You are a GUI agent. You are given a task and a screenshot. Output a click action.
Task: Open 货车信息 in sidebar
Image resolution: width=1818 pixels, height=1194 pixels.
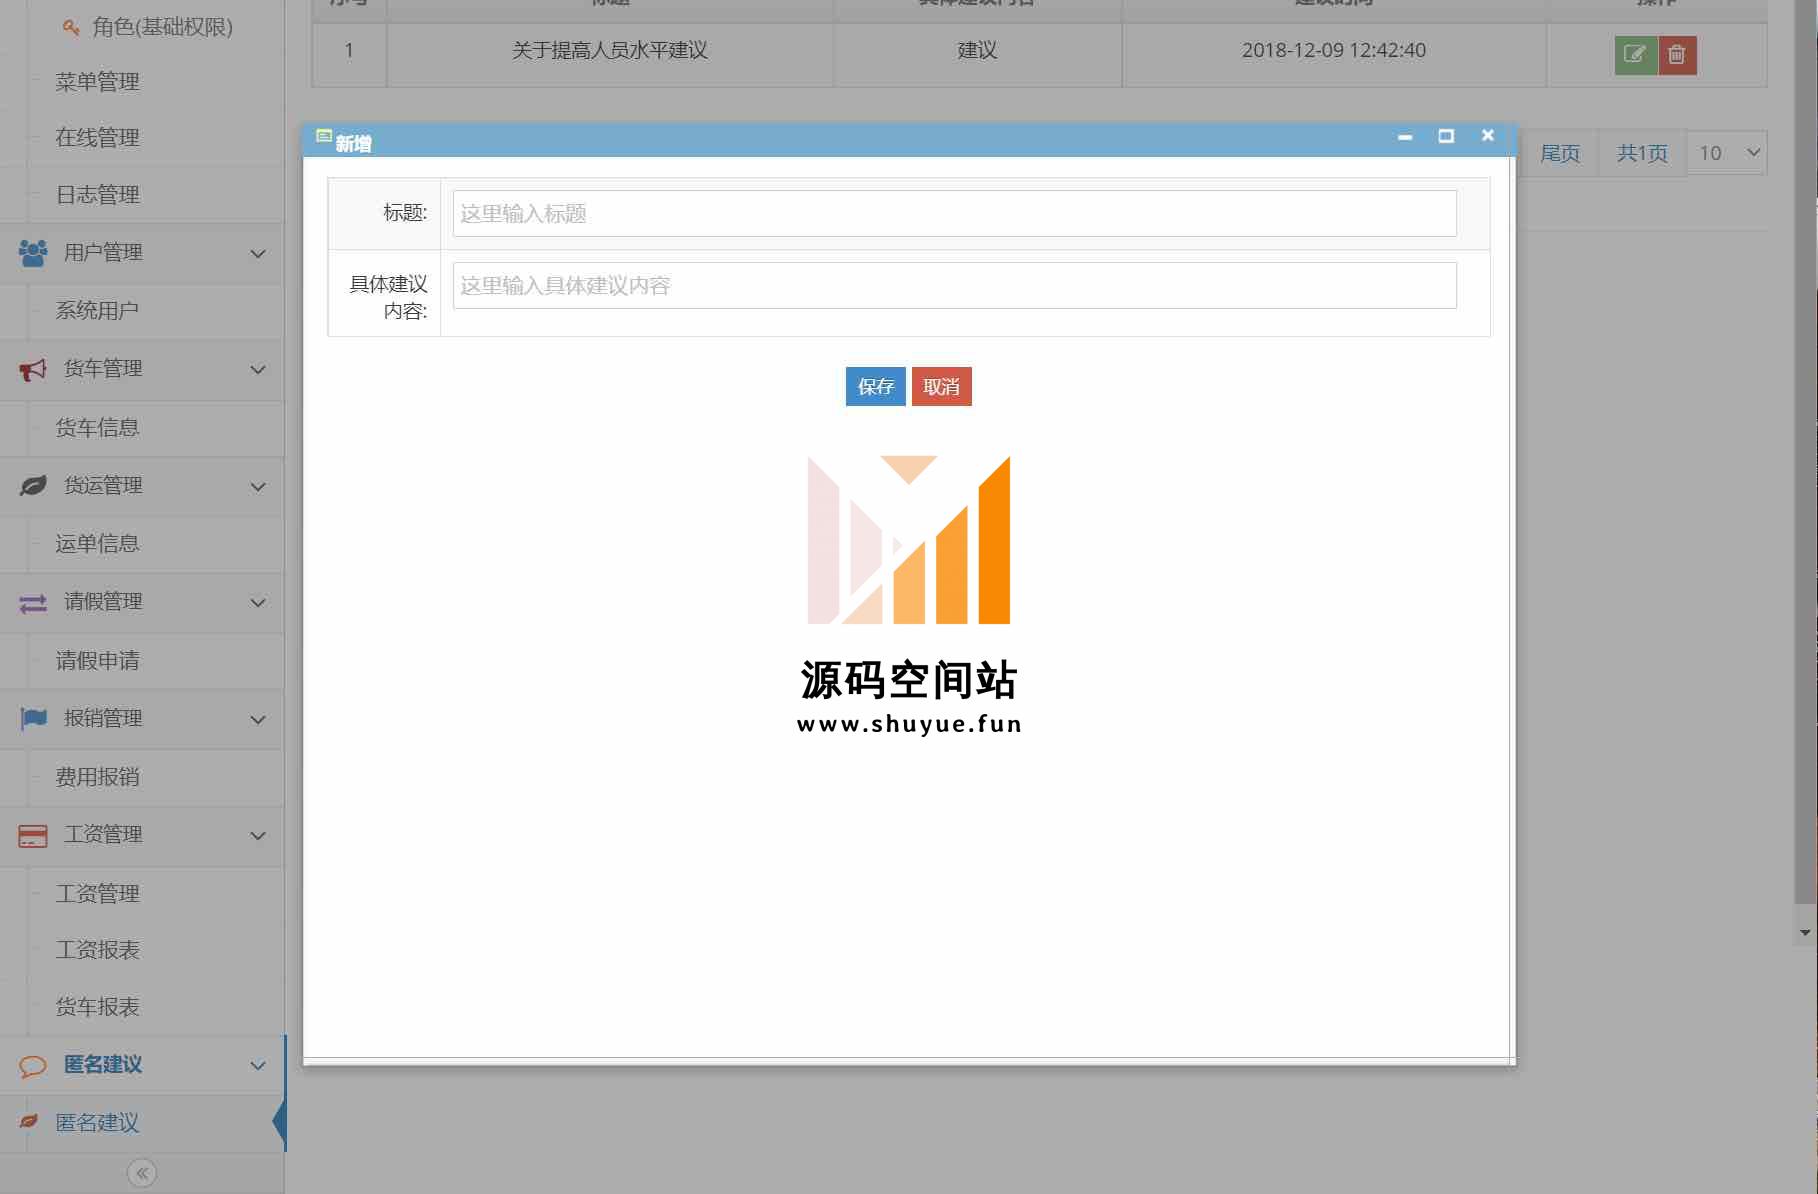click(x=97, y=428)
